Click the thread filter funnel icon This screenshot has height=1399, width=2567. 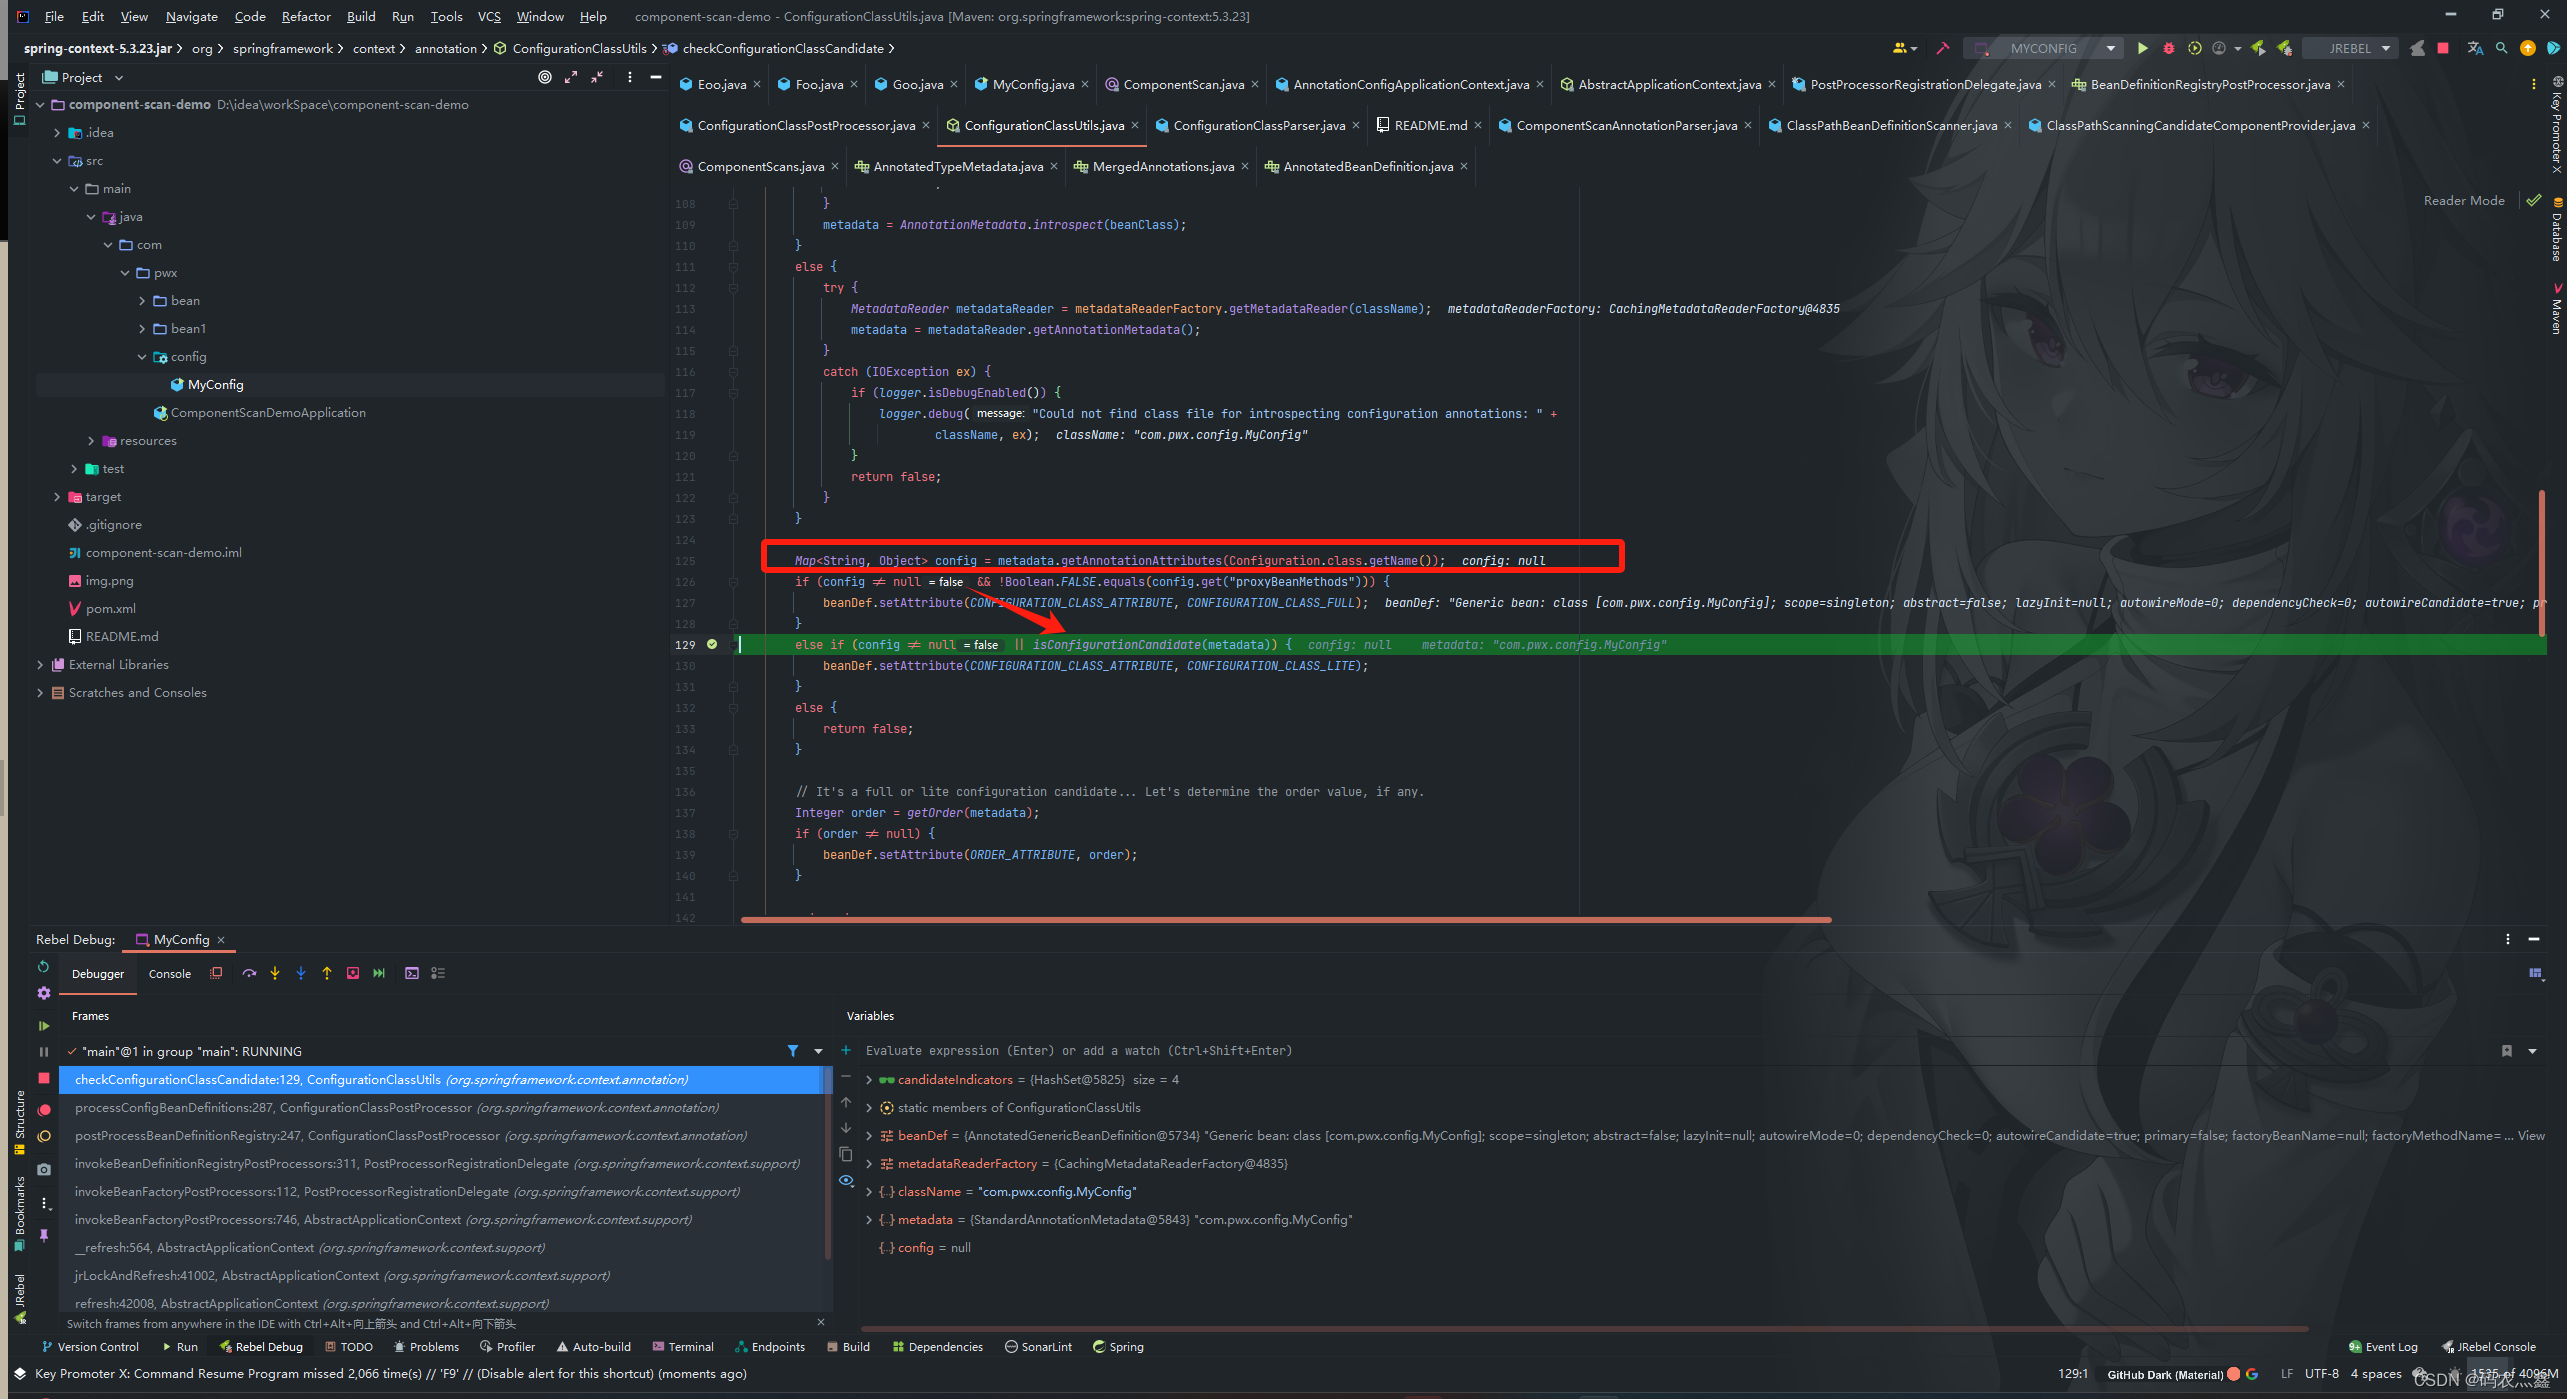793,1051
